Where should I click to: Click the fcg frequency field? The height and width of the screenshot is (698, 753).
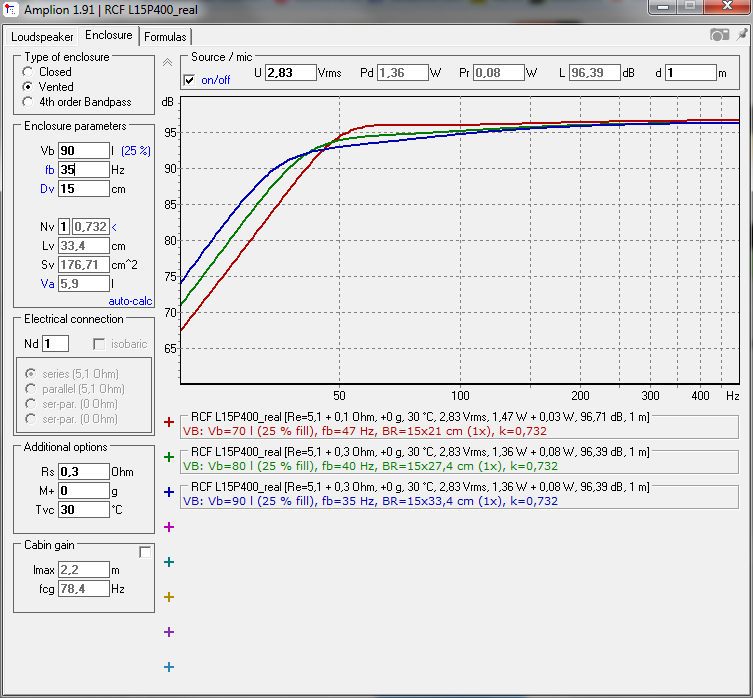click(x=84, y=588)
